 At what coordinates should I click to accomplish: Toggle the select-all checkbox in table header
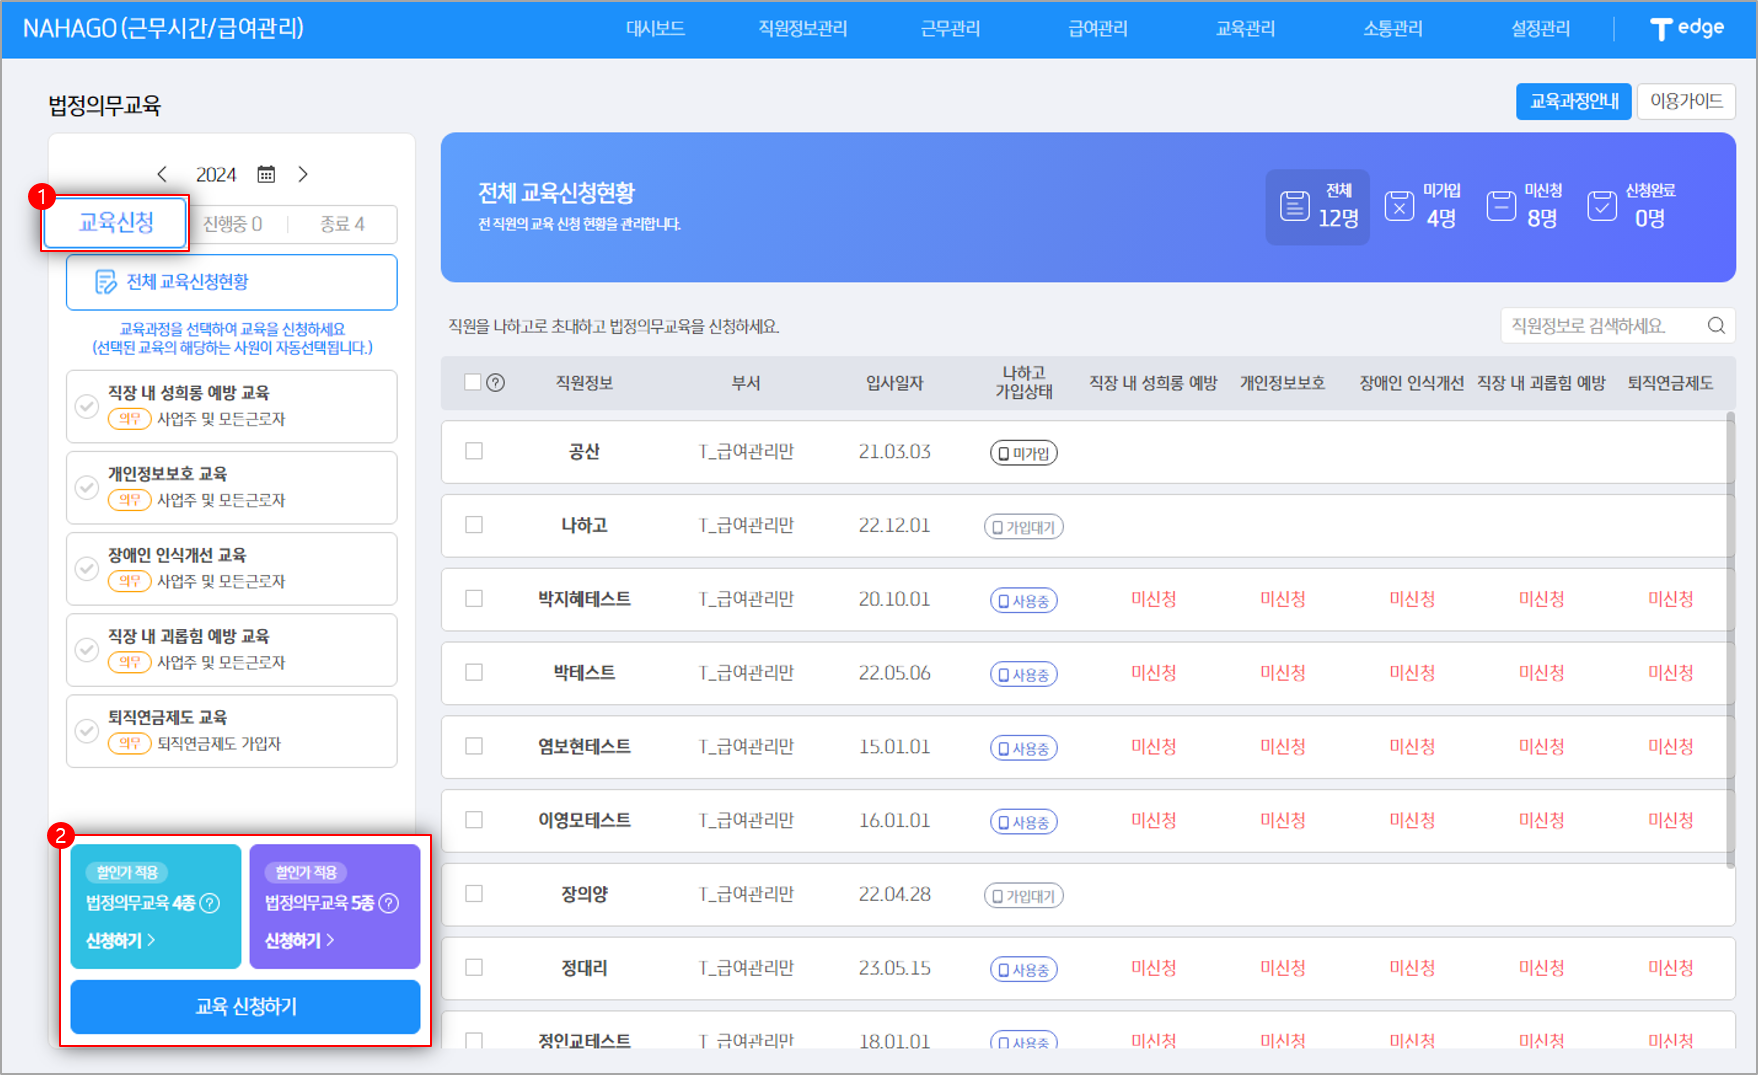pos(473,382)
